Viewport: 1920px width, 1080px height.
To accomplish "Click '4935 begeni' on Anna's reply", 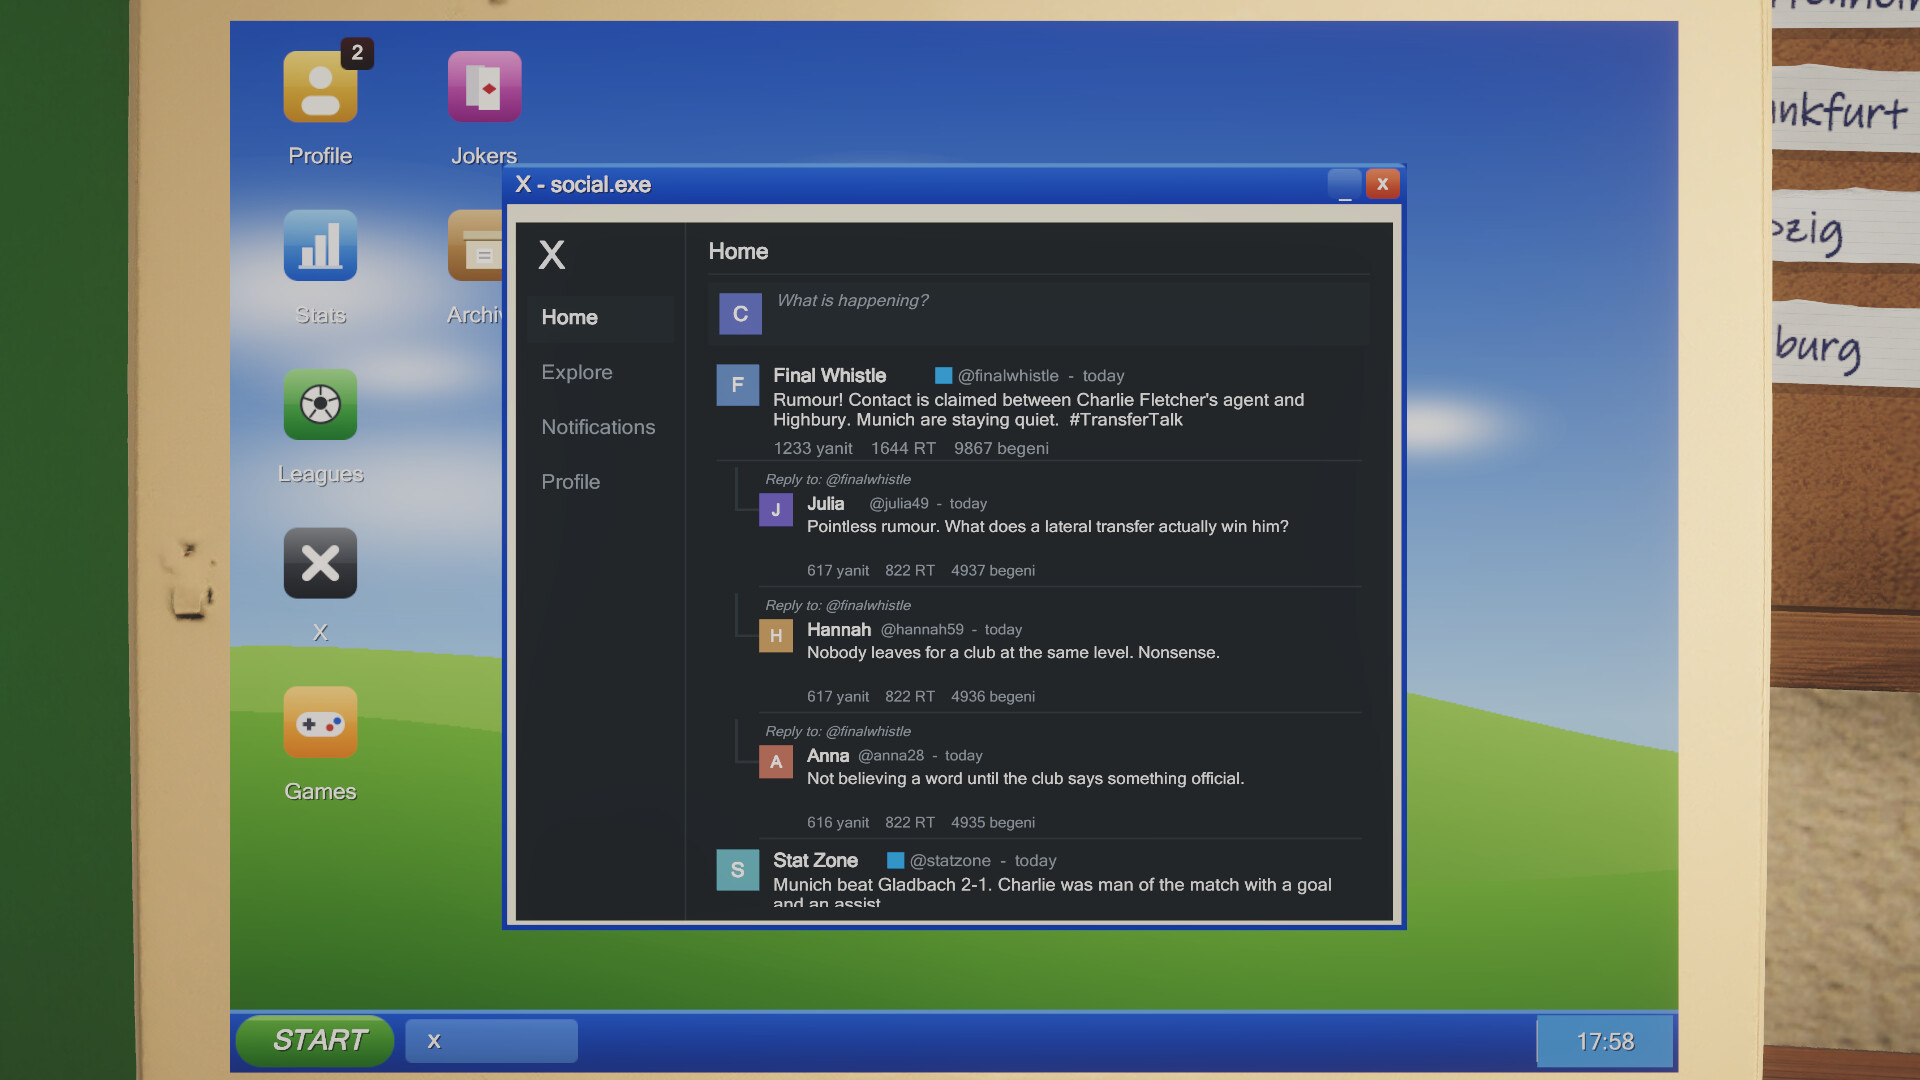I will 993,823.
